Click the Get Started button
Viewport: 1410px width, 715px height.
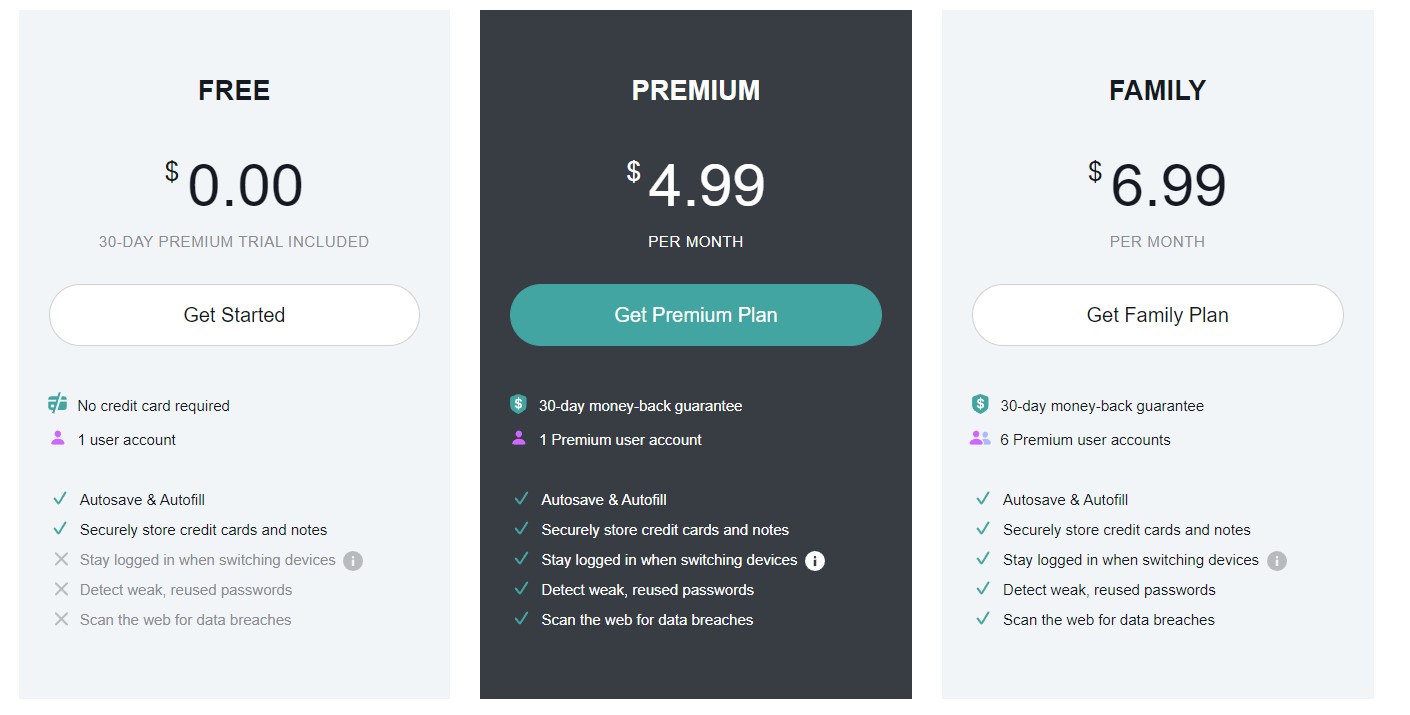pos(234,315)
